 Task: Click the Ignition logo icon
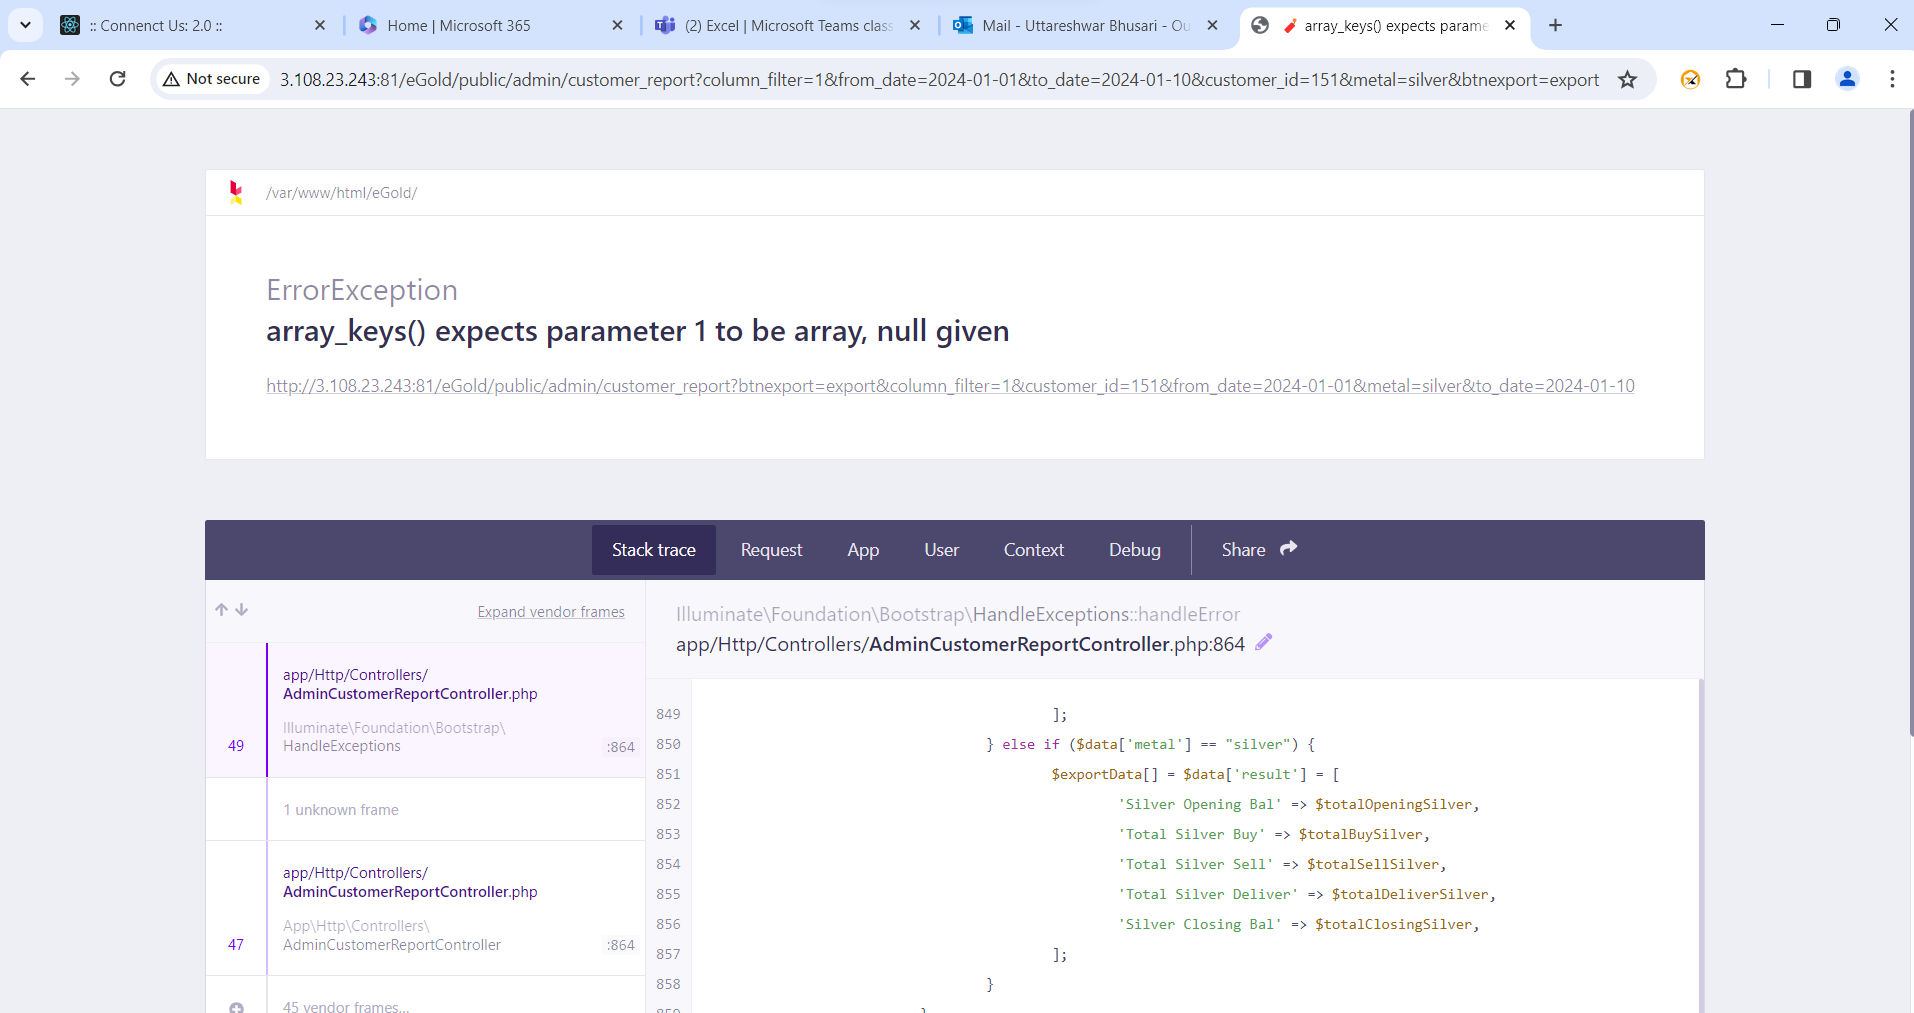236,192
